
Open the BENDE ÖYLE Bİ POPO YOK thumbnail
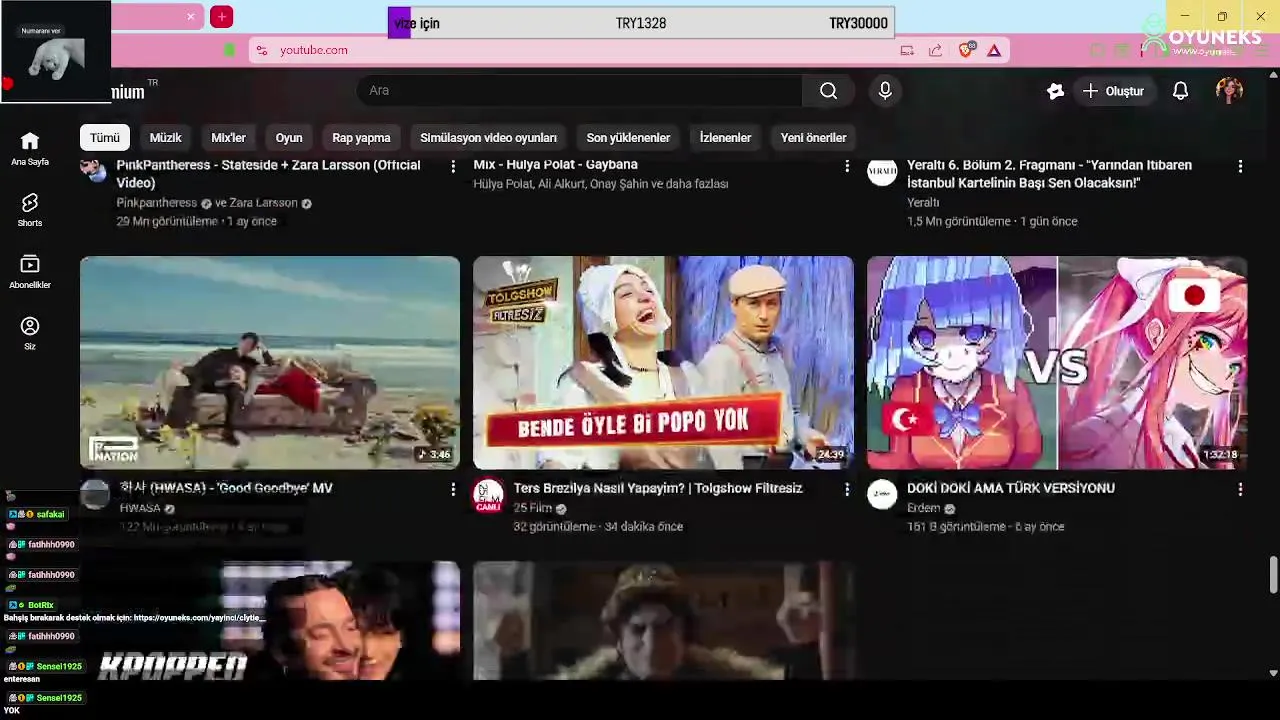click(663, 363)
